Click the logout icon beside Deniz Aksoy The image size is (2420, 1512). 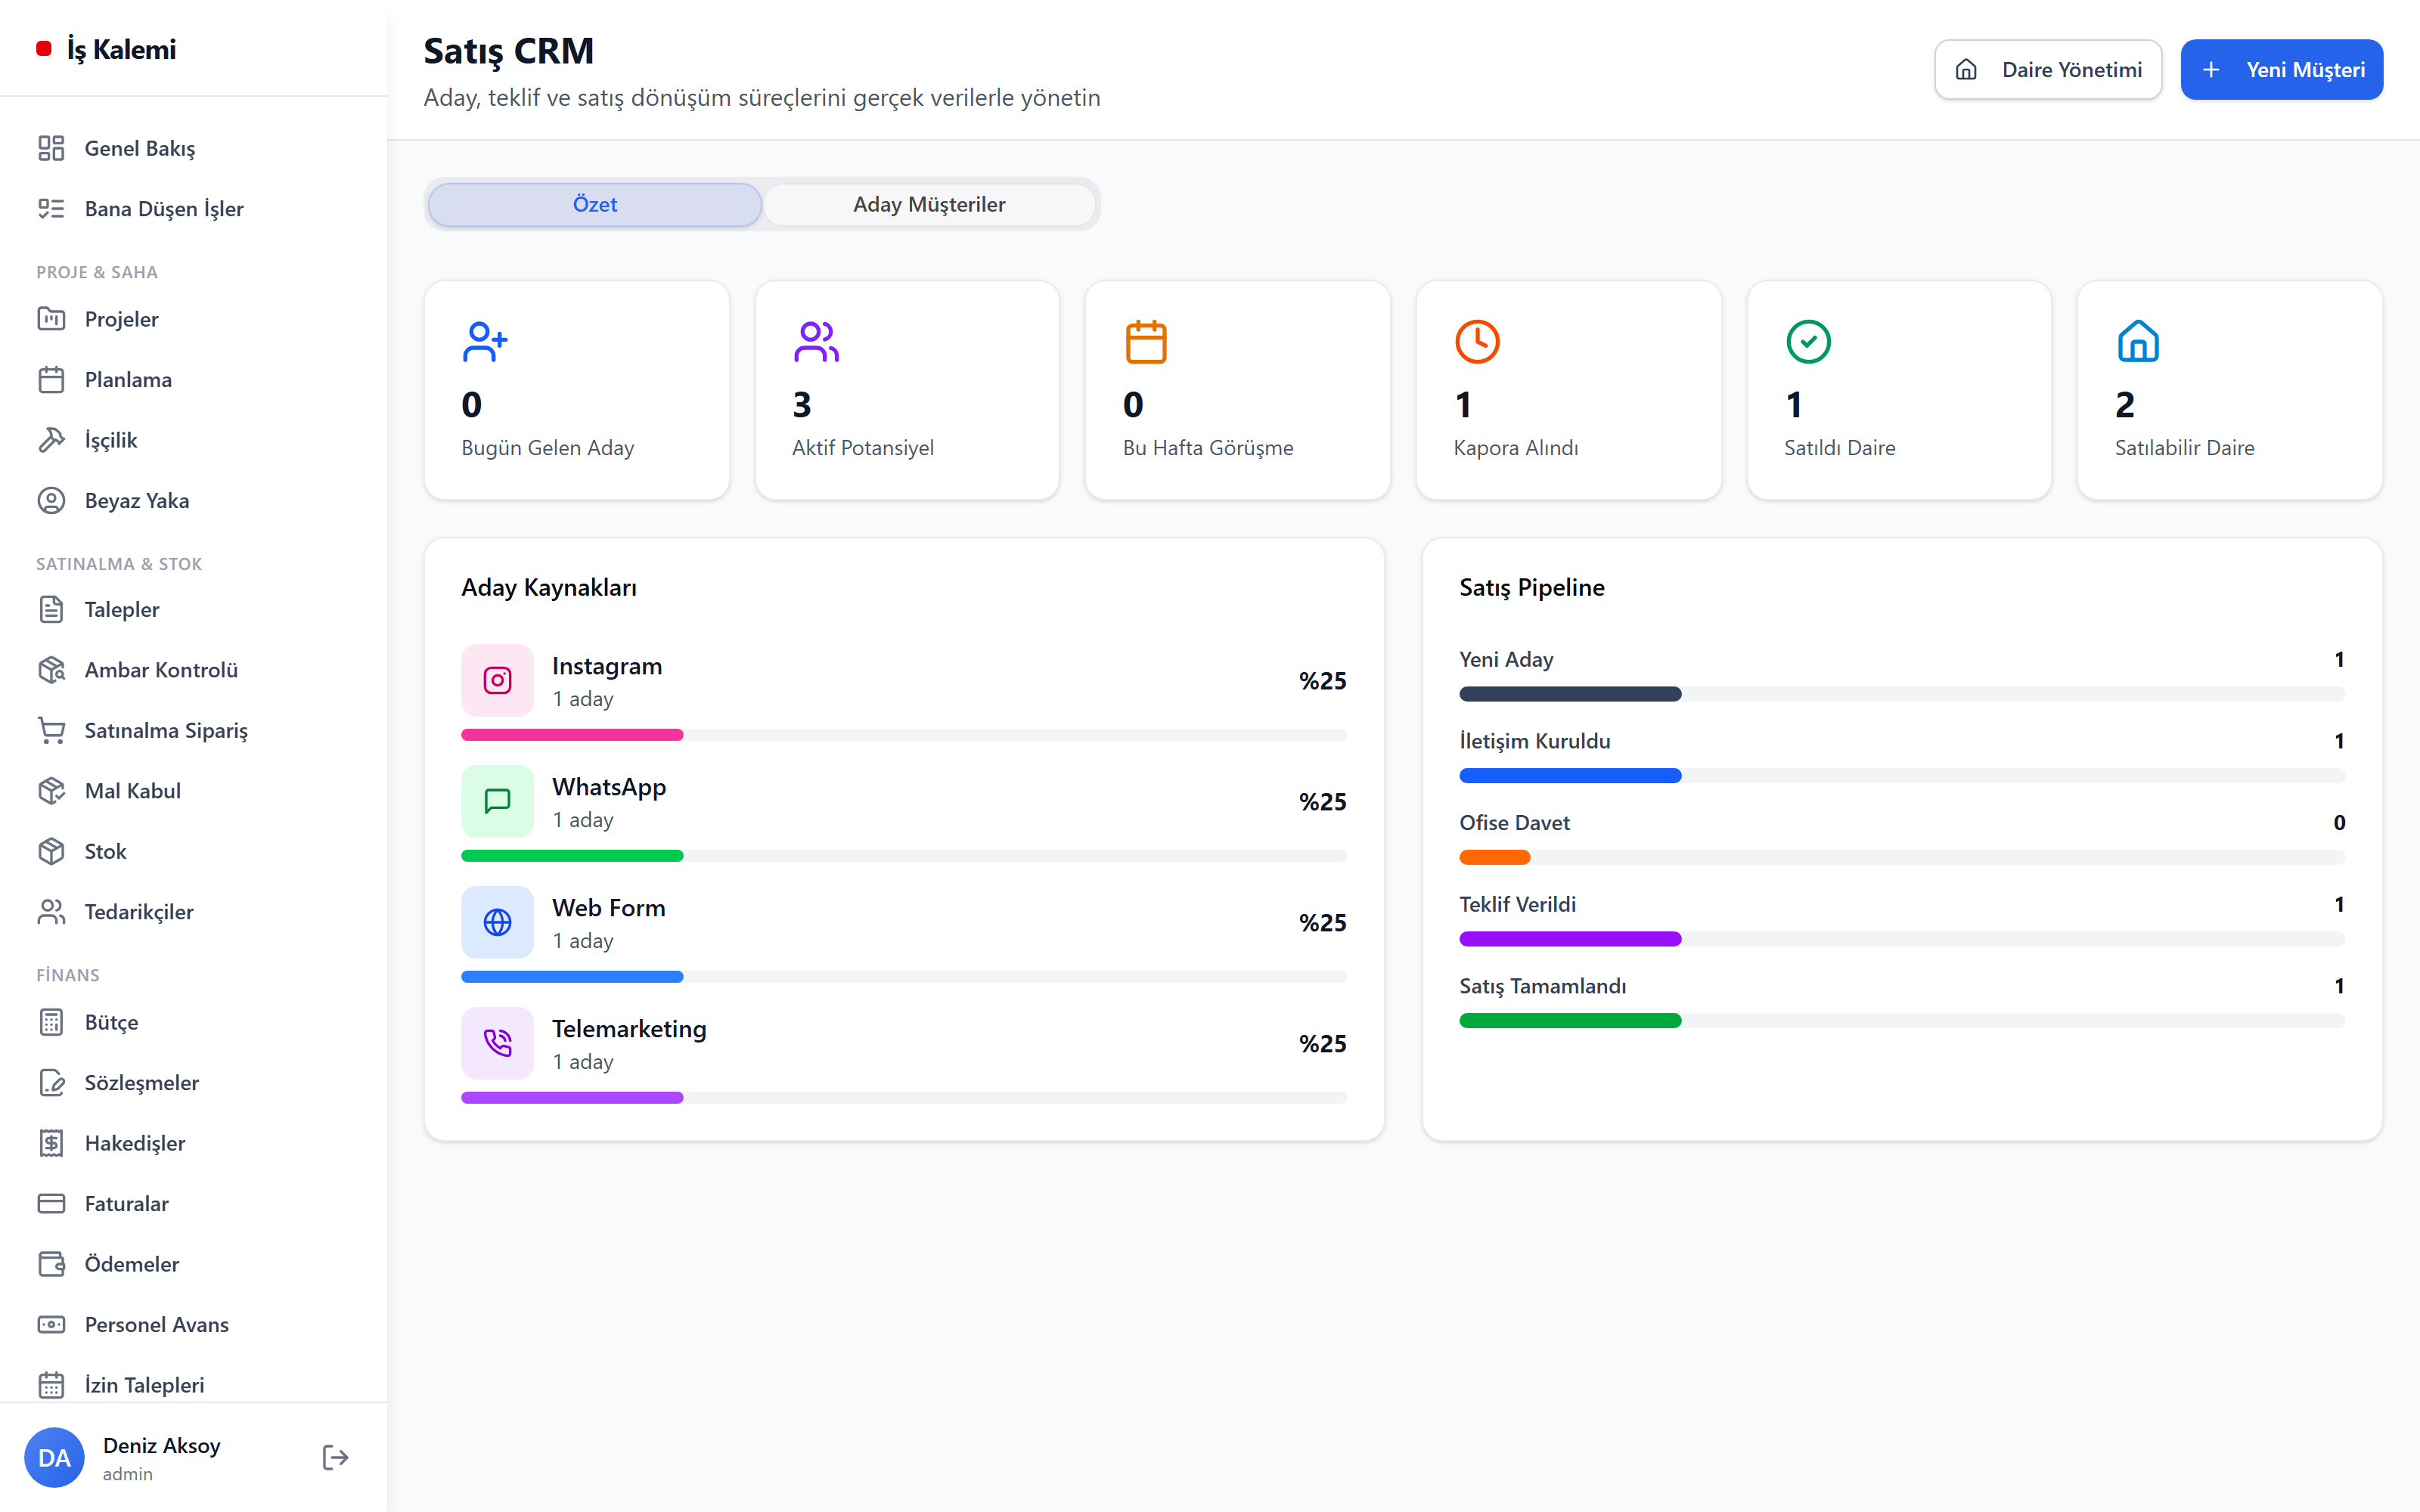[x=335, y=1457]
